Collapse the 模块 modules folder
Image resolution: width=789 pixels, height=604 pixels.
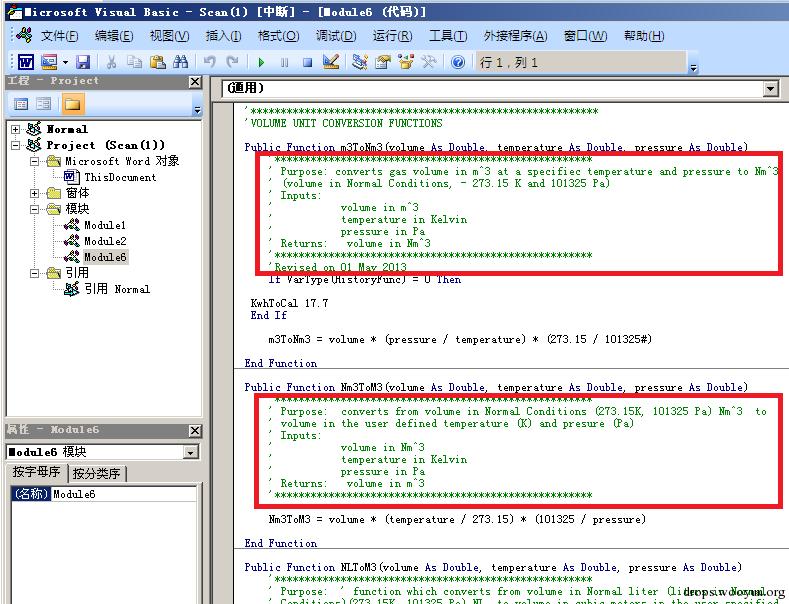pyautogui.click(x=34, y=209)
